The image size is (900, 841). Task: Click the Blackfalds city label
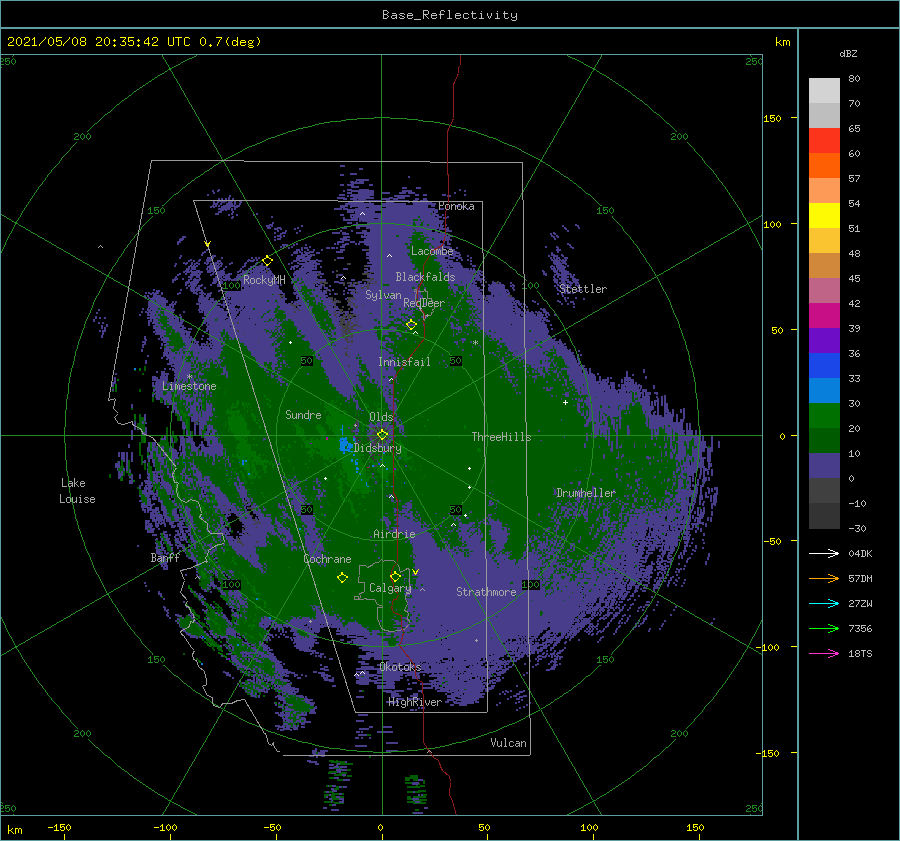[x=425, y=277]
